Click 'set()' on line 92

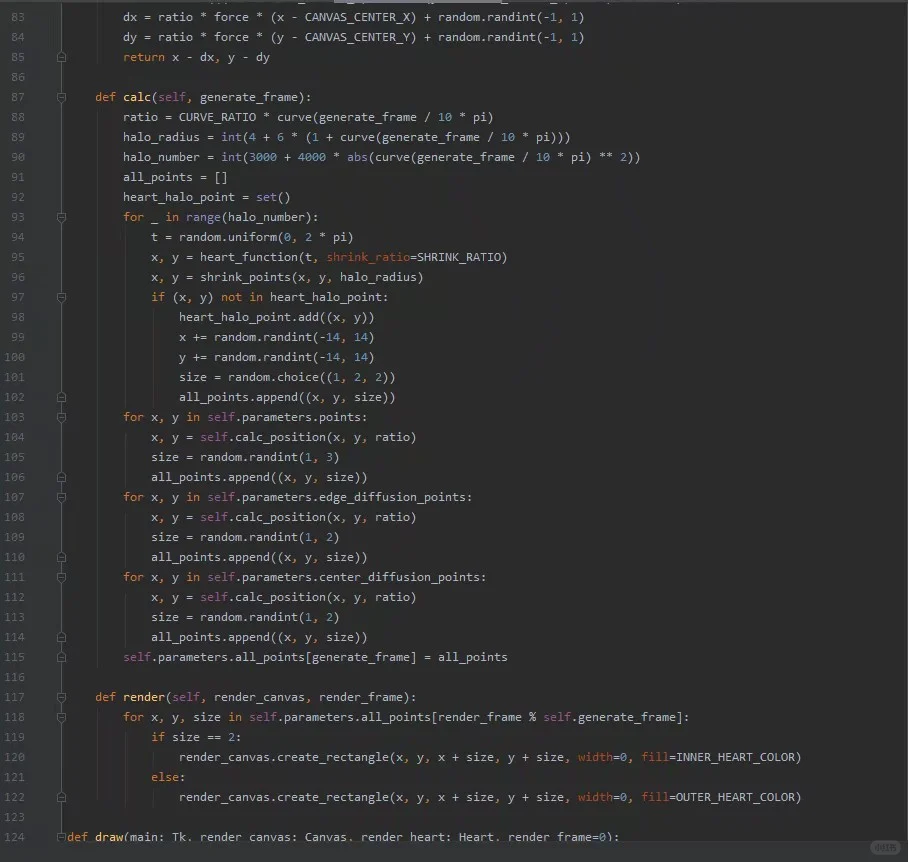(x=273, y=197)
